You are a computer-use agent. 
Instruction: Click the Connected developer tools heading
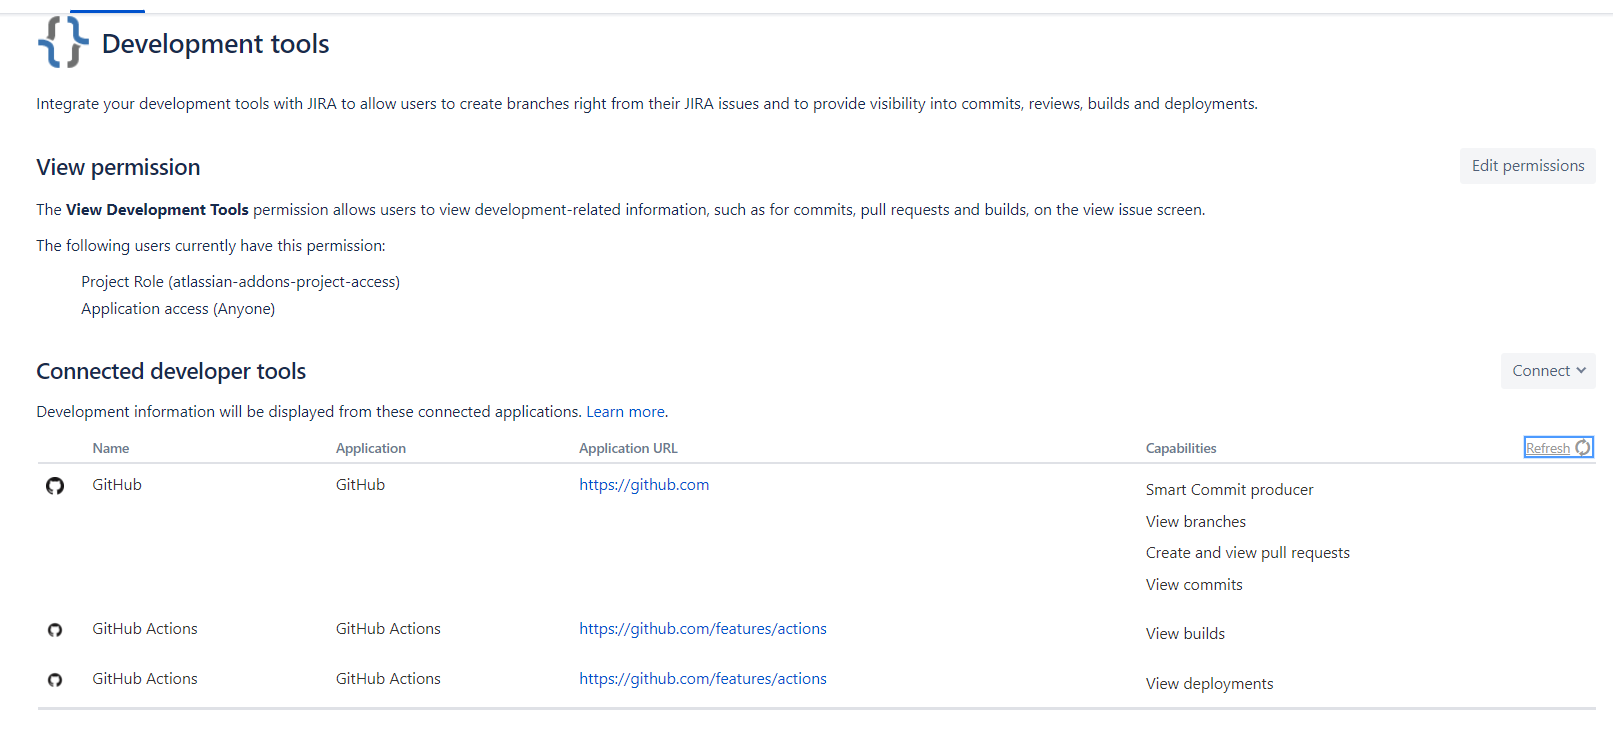[171, 371]
